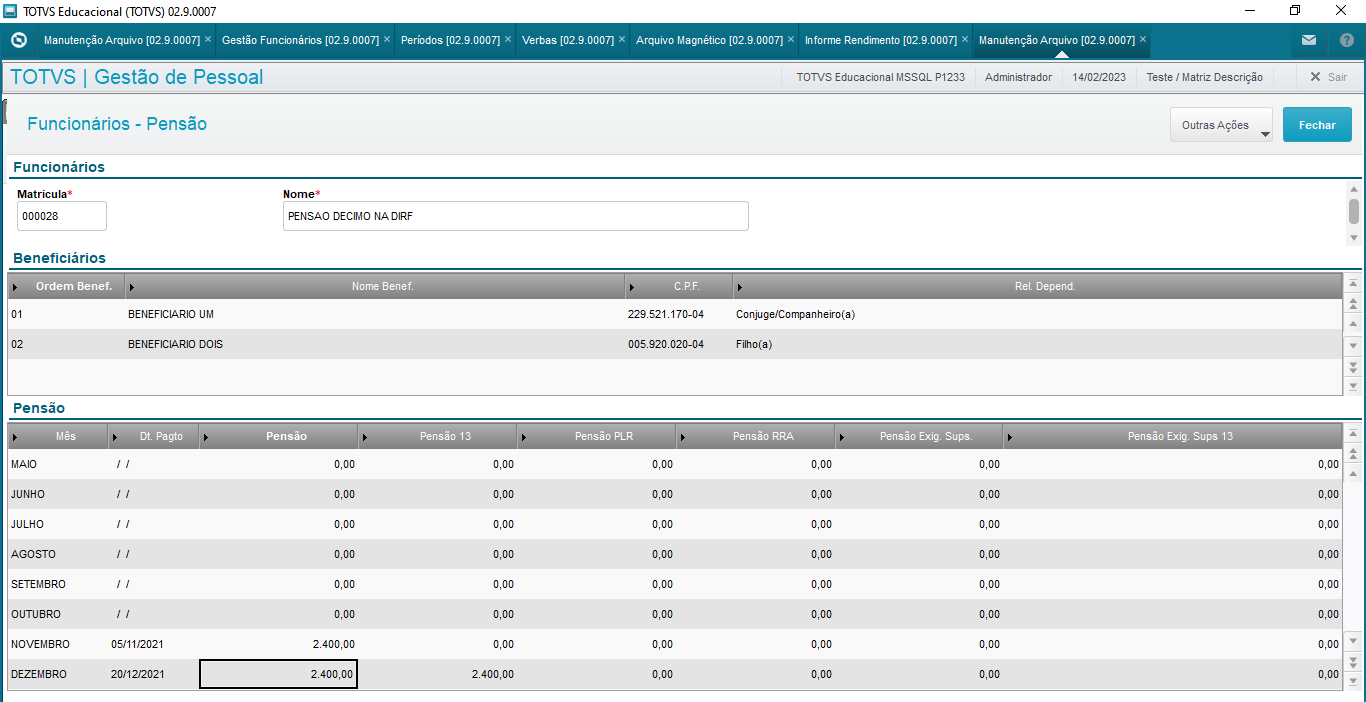Page down in the Pensão grid
The width and height of the screenshot is (1366, 702).
point(1353,661)
